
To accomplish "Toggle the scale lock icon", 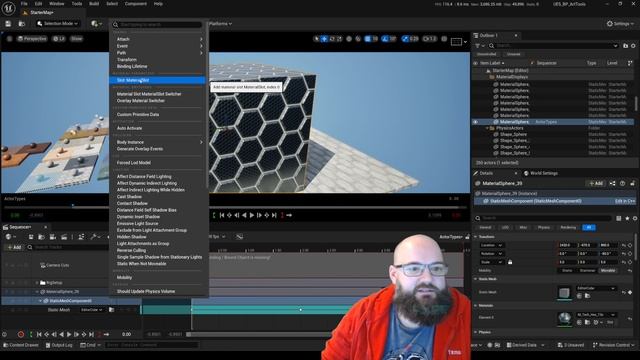I will [x=510, y=262].
